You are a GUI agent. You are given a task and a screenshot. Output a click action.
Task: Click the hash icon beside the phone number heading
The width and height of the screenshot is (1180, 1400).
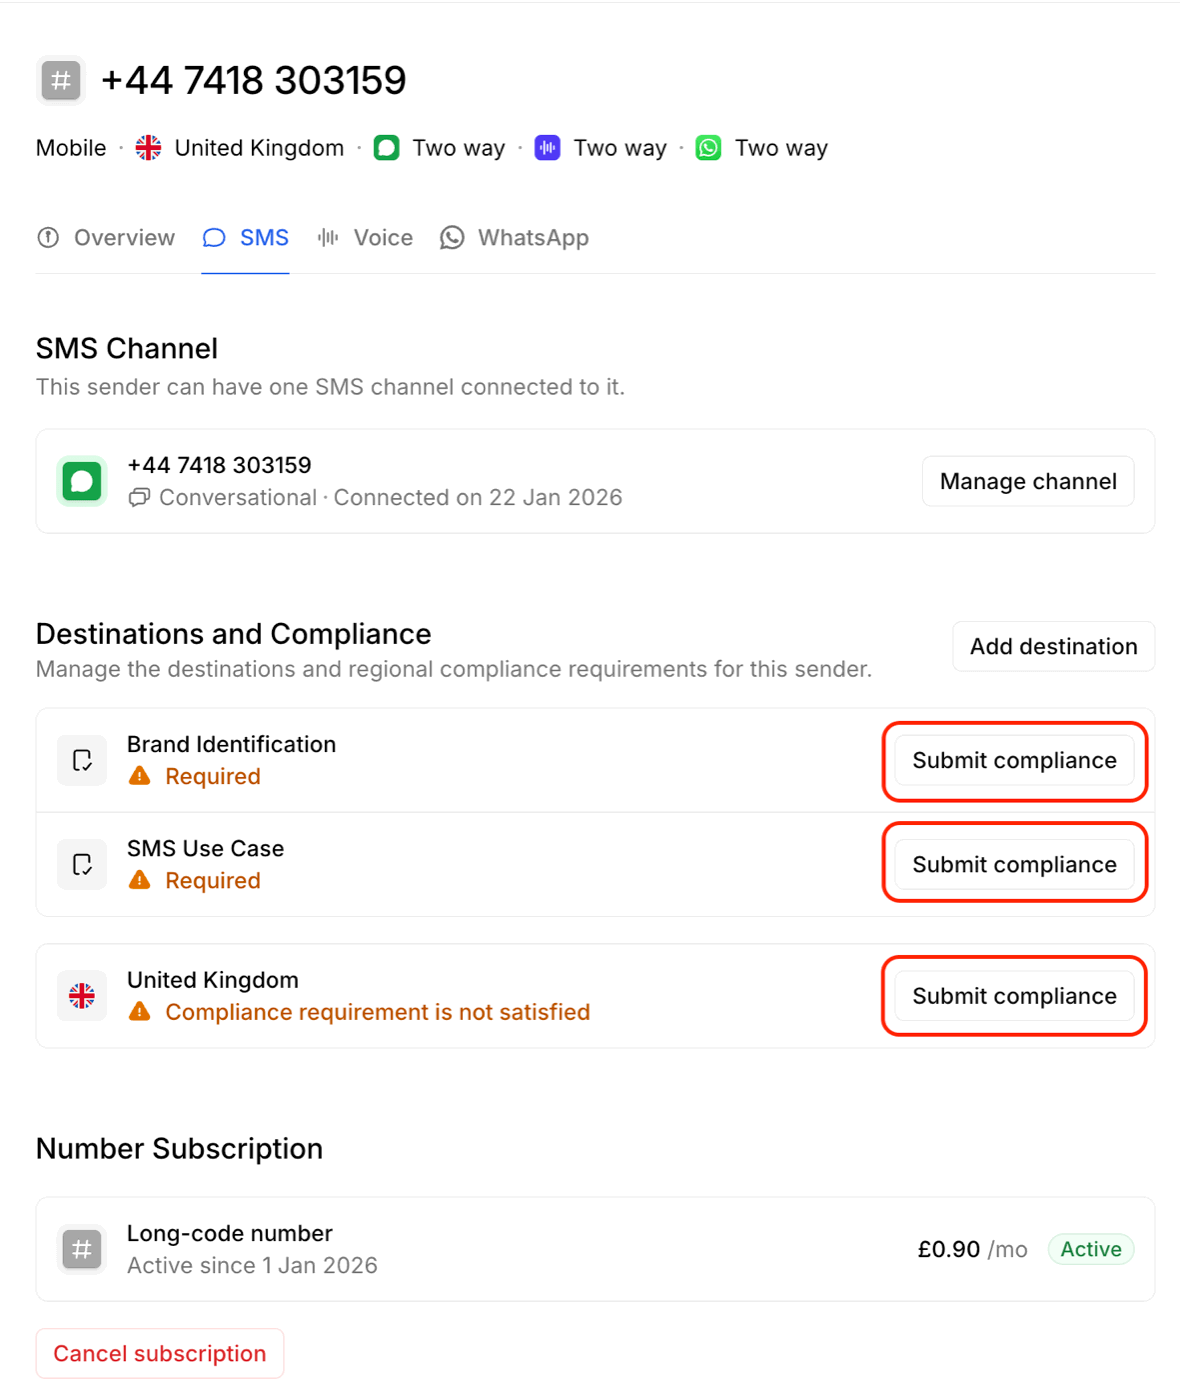point(61,80)
